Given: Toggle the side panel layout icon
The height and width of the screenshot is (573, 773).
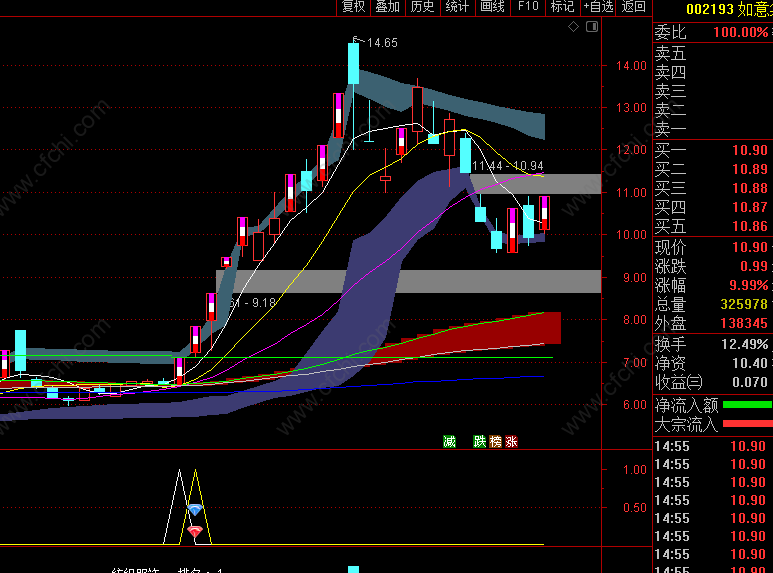Looking at the screenshot, I should (x=592, y=27).
